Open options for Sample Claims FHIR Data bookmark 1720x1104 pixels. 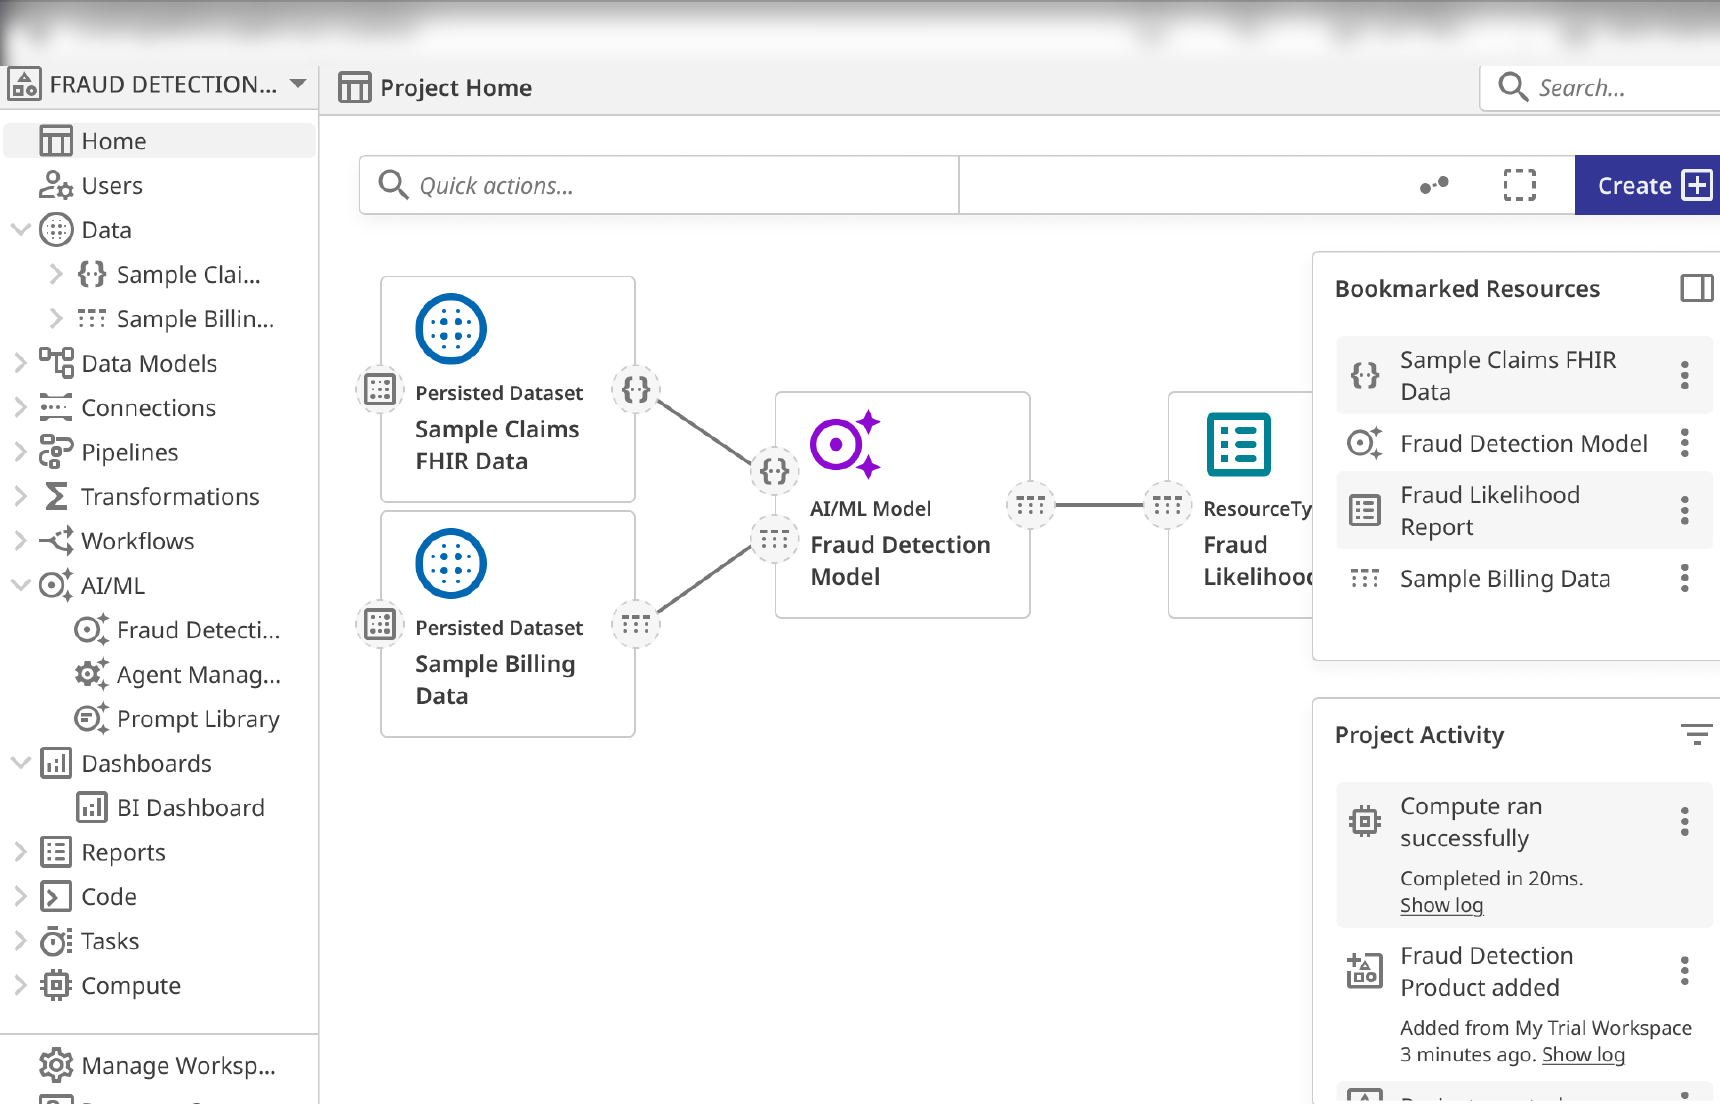1685,375
